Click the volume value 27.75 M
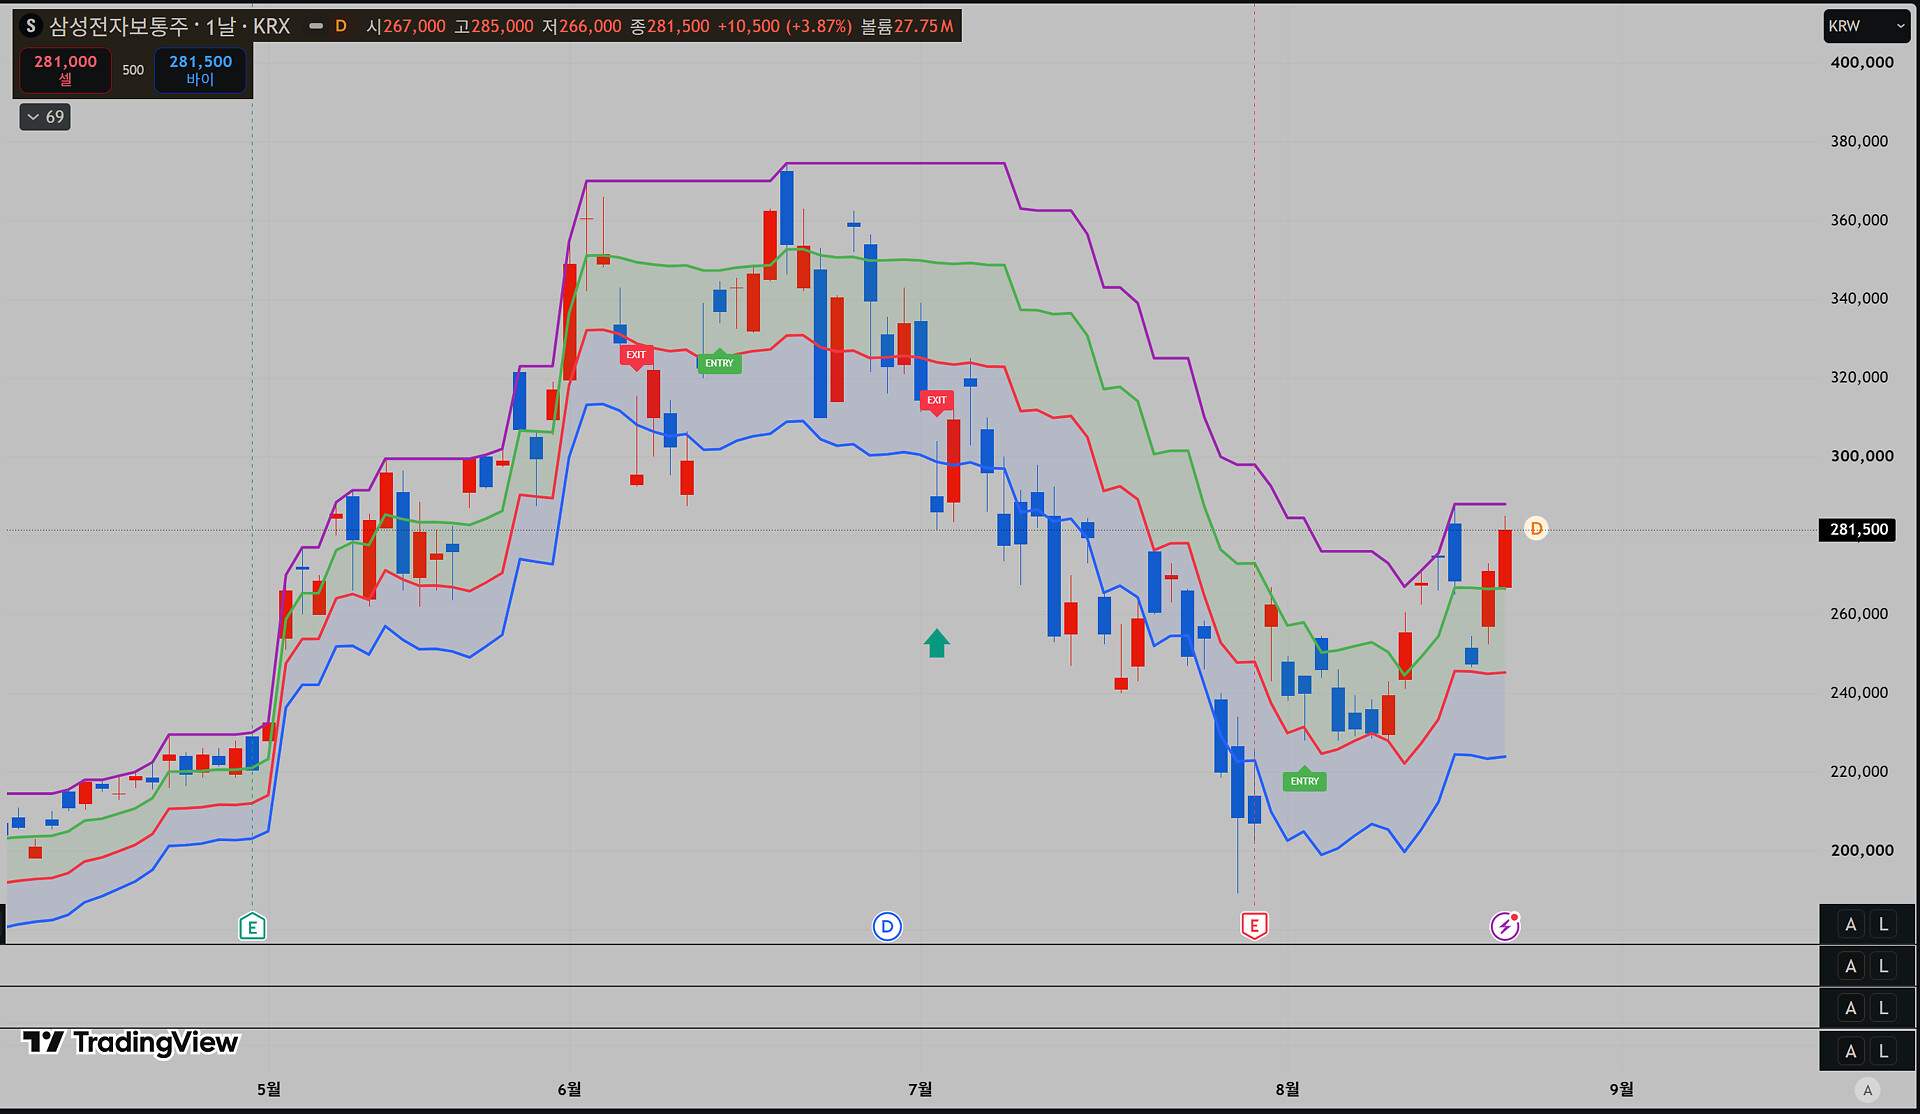 (x=924, y=26)
